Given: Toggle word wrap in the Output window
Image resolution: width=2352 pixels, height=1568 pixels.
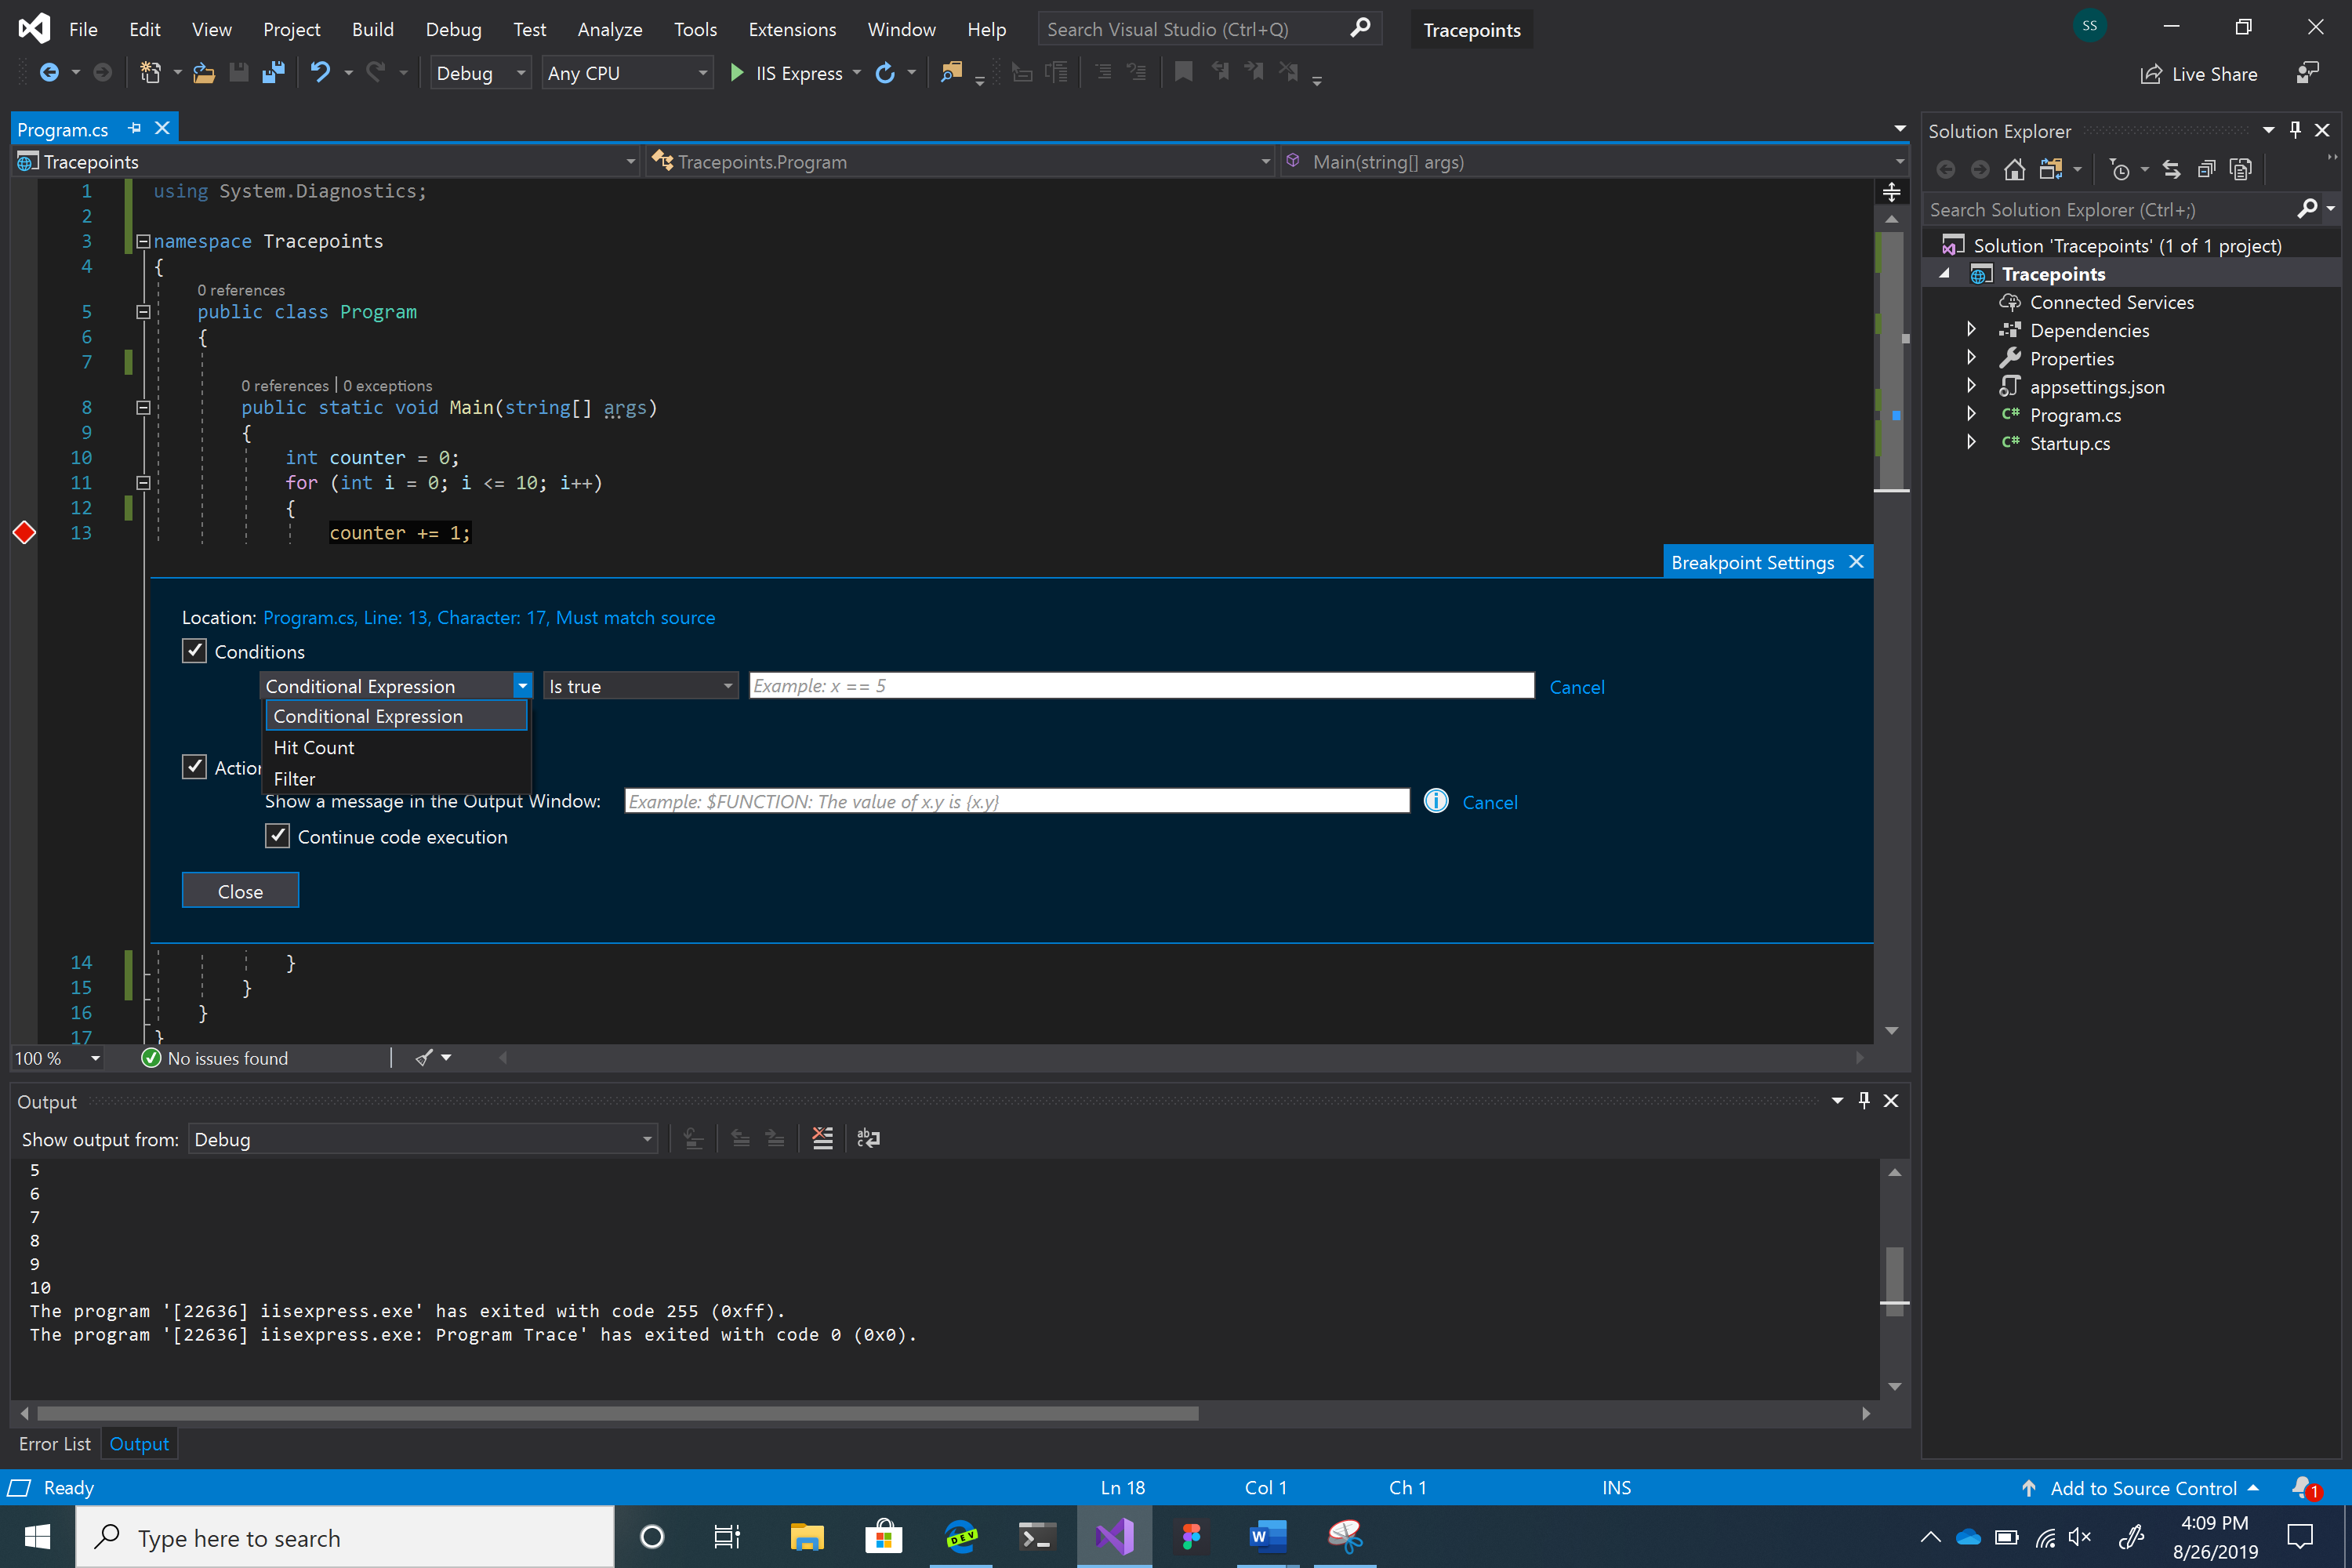Looking at the screenshot, I should click(868, 1138).
